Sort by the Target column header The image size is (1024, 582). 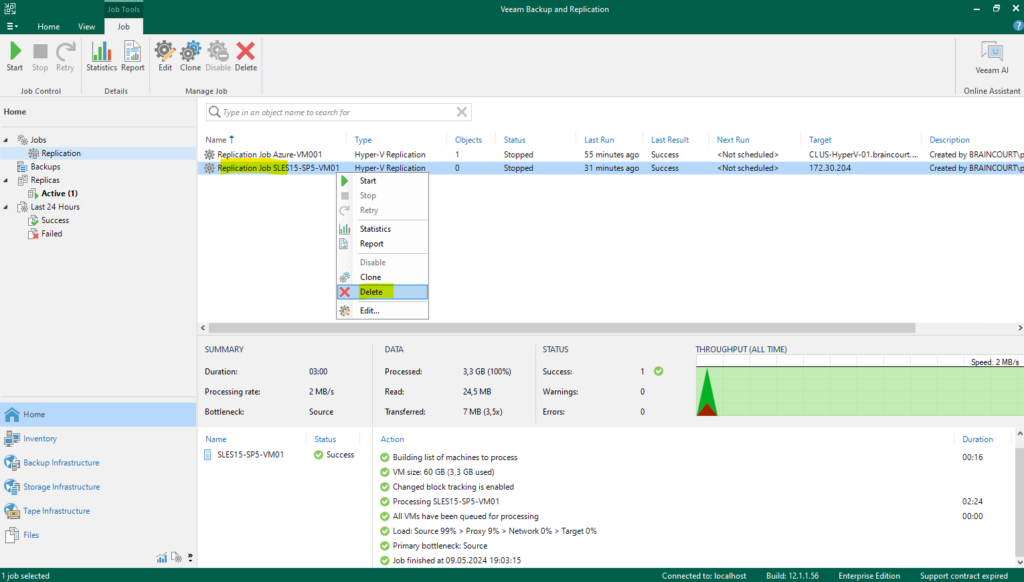tap(820, 140)
